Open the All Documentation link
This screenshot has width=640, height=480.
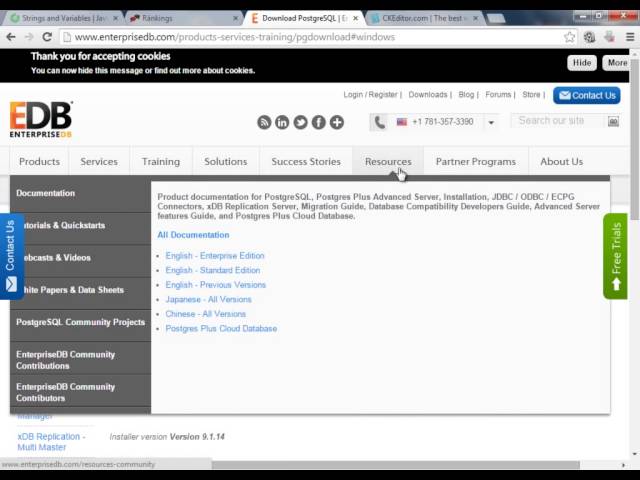point(193,235)
